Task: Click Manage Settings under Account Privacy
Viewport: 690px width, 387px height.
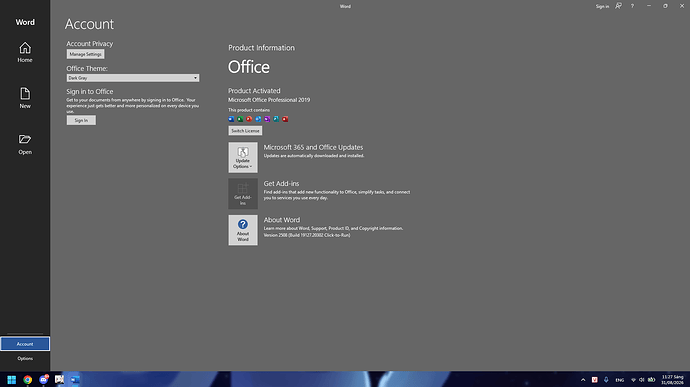Action: [x=85, y=54]
